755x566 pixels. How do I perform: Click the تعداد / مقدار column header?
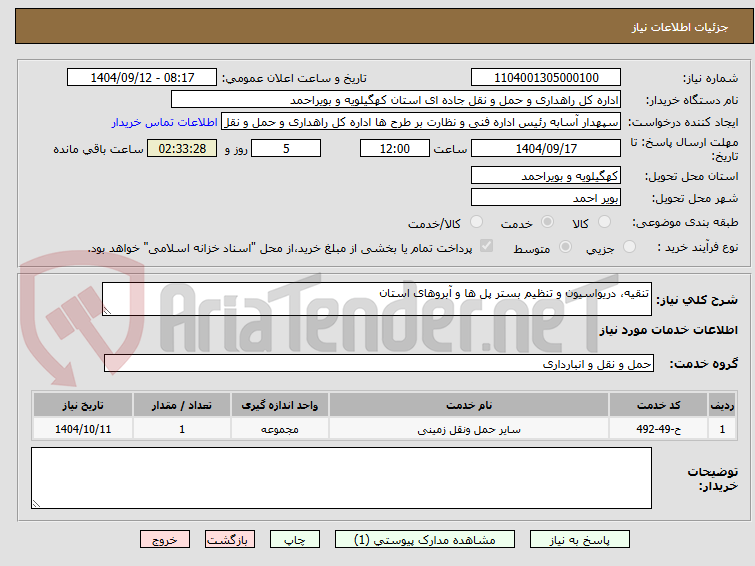182,405
